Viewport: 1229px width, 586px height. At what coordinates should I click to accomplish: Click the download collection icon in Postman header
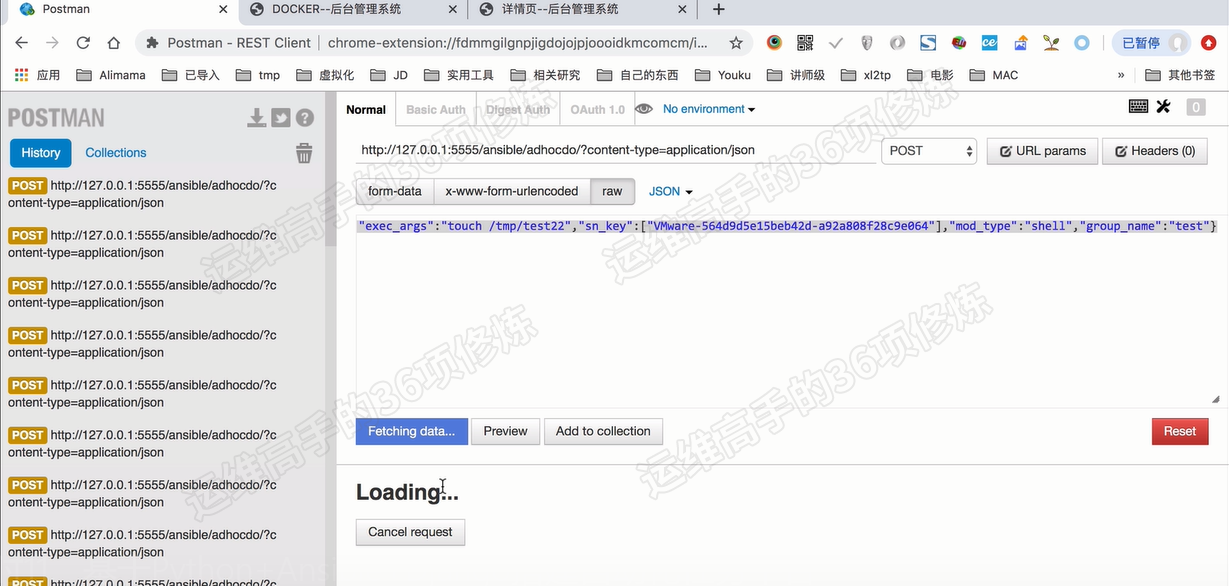pyautogui.click(x=256, y=116)
